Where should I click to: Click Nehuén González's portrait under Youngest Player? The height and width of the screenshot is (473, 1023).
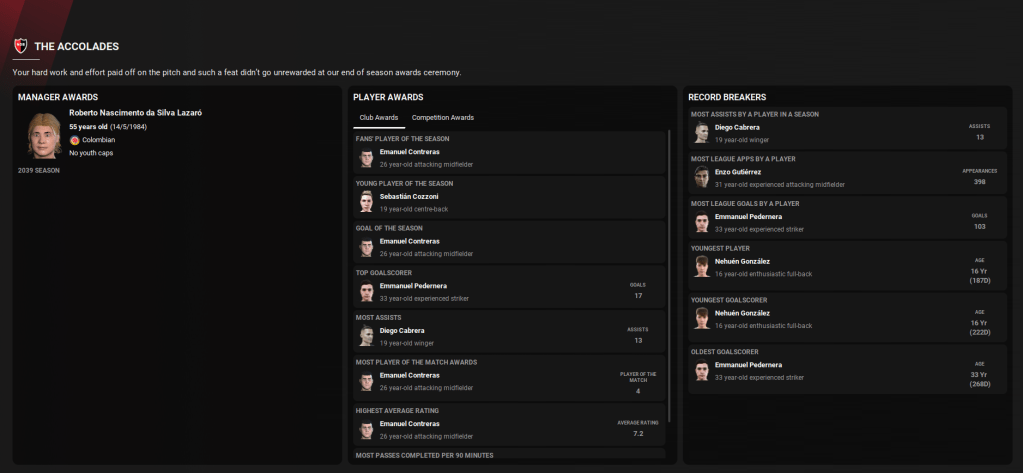tap(702, 267)
